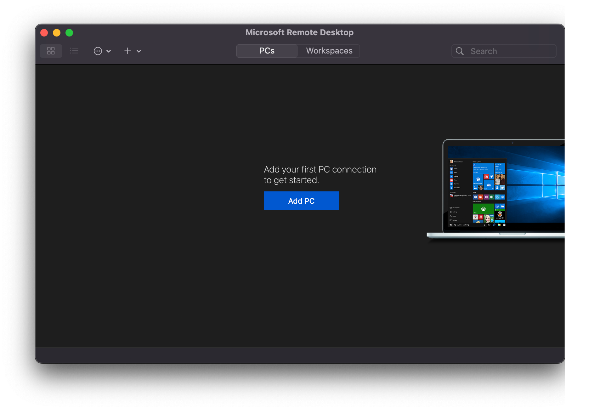The image size is (600, 409).
Task: Close the Microsoft Remote Desktop window
Action: (44, 33)
